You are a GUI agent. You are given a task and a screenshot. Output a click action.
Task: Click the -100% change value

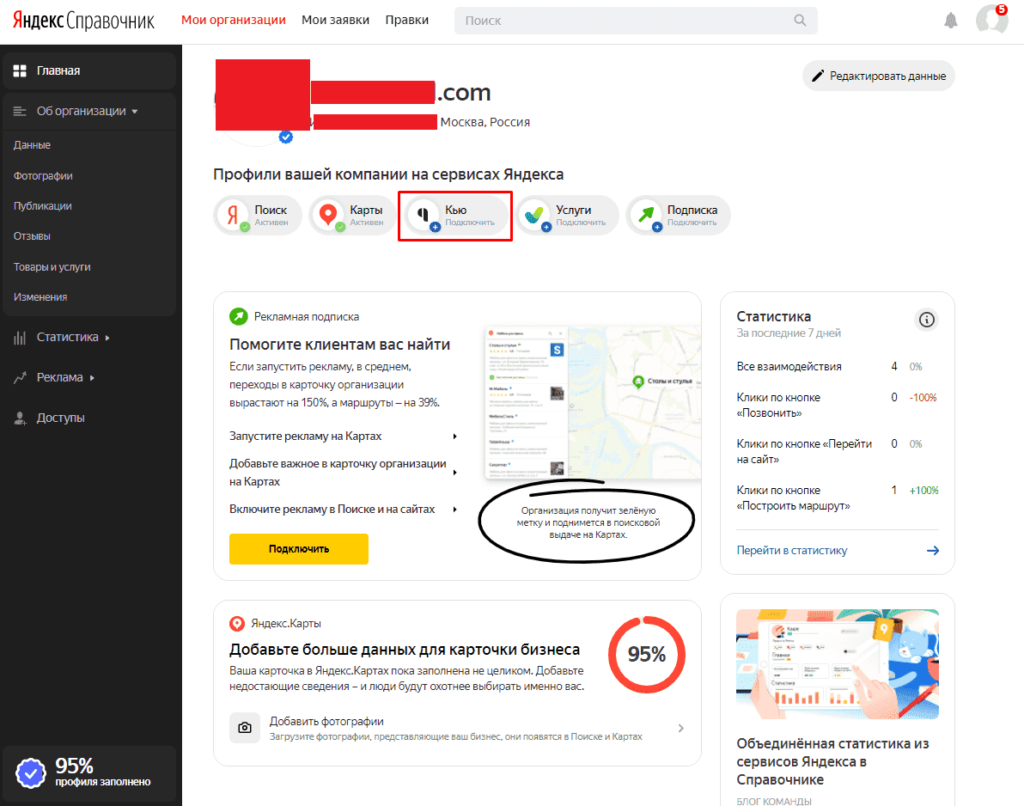tap(923, 397)
